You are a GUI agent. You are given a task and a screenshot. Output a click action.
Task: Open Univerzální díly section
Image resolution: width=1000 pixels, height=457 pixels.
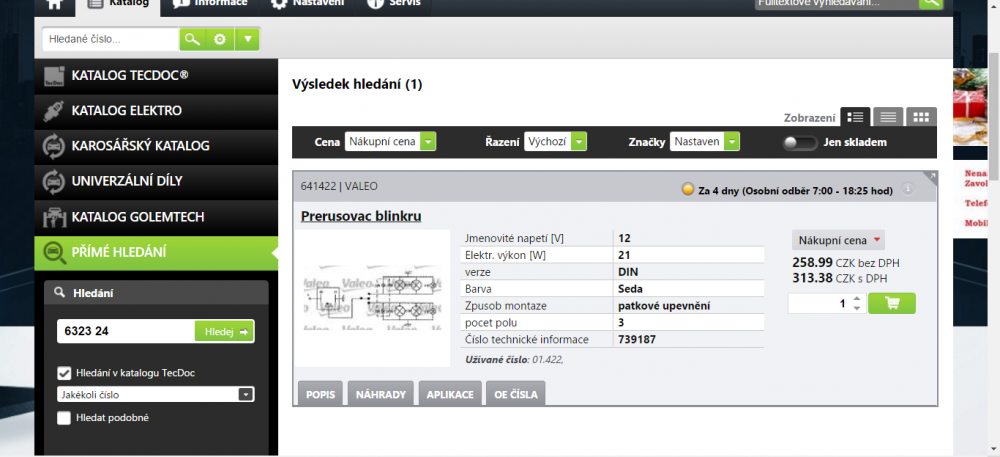[156, 182]
